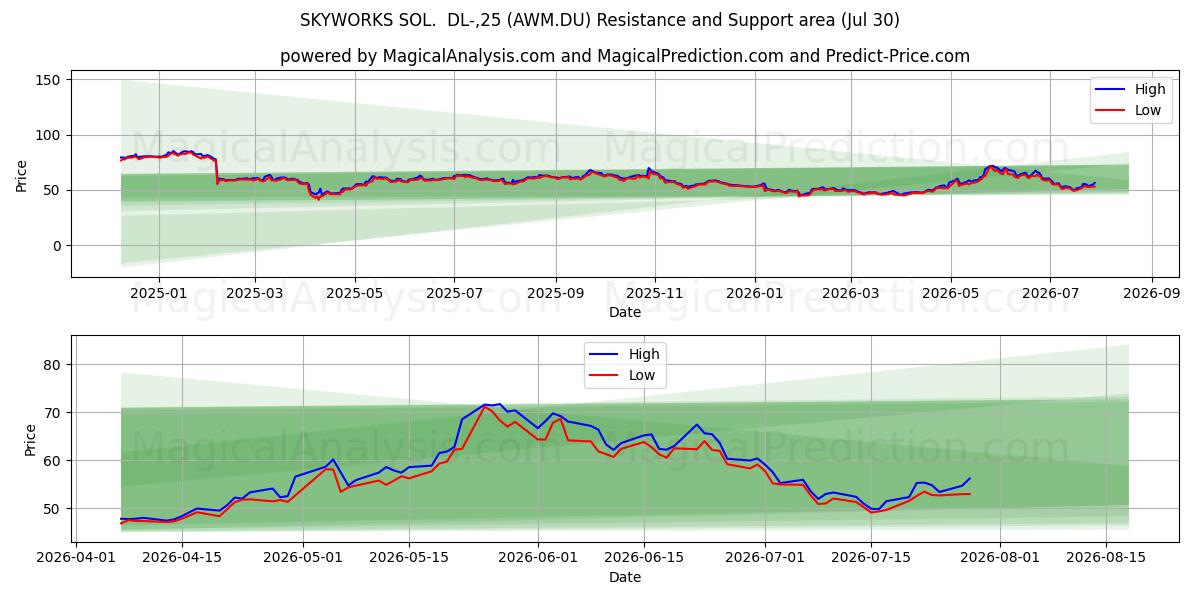Viewport: 1200px width, 600px height.
Task: Click the '0' y-axis tick on the top chart
Action: tap(58, 246)
